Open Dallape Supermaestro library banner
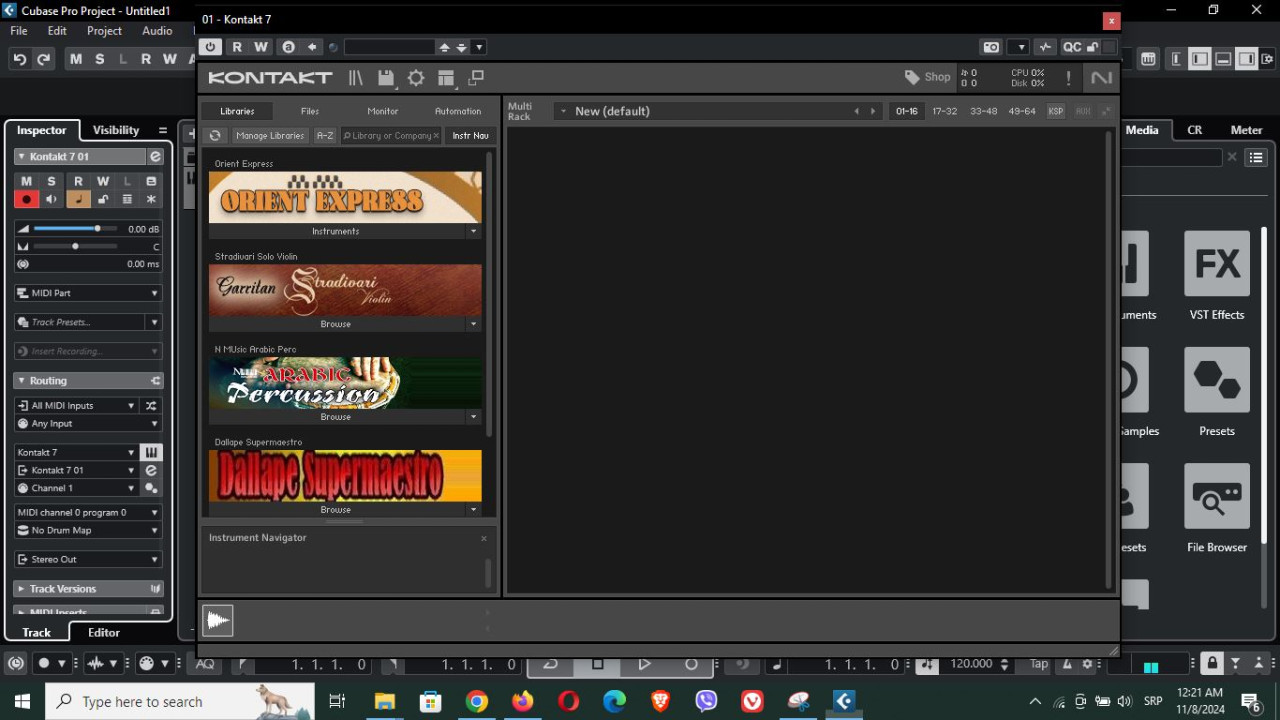Viewport: 1280px width, 720px height. (345, 476)
